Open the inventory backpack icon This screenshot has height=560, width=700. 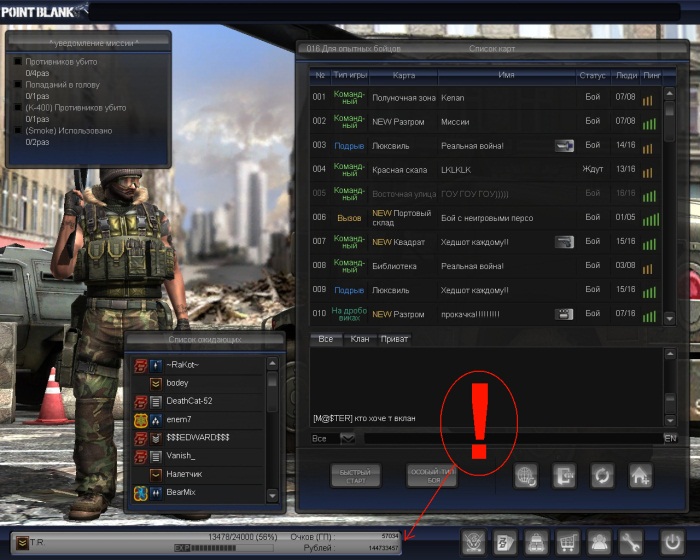point(536,542)
